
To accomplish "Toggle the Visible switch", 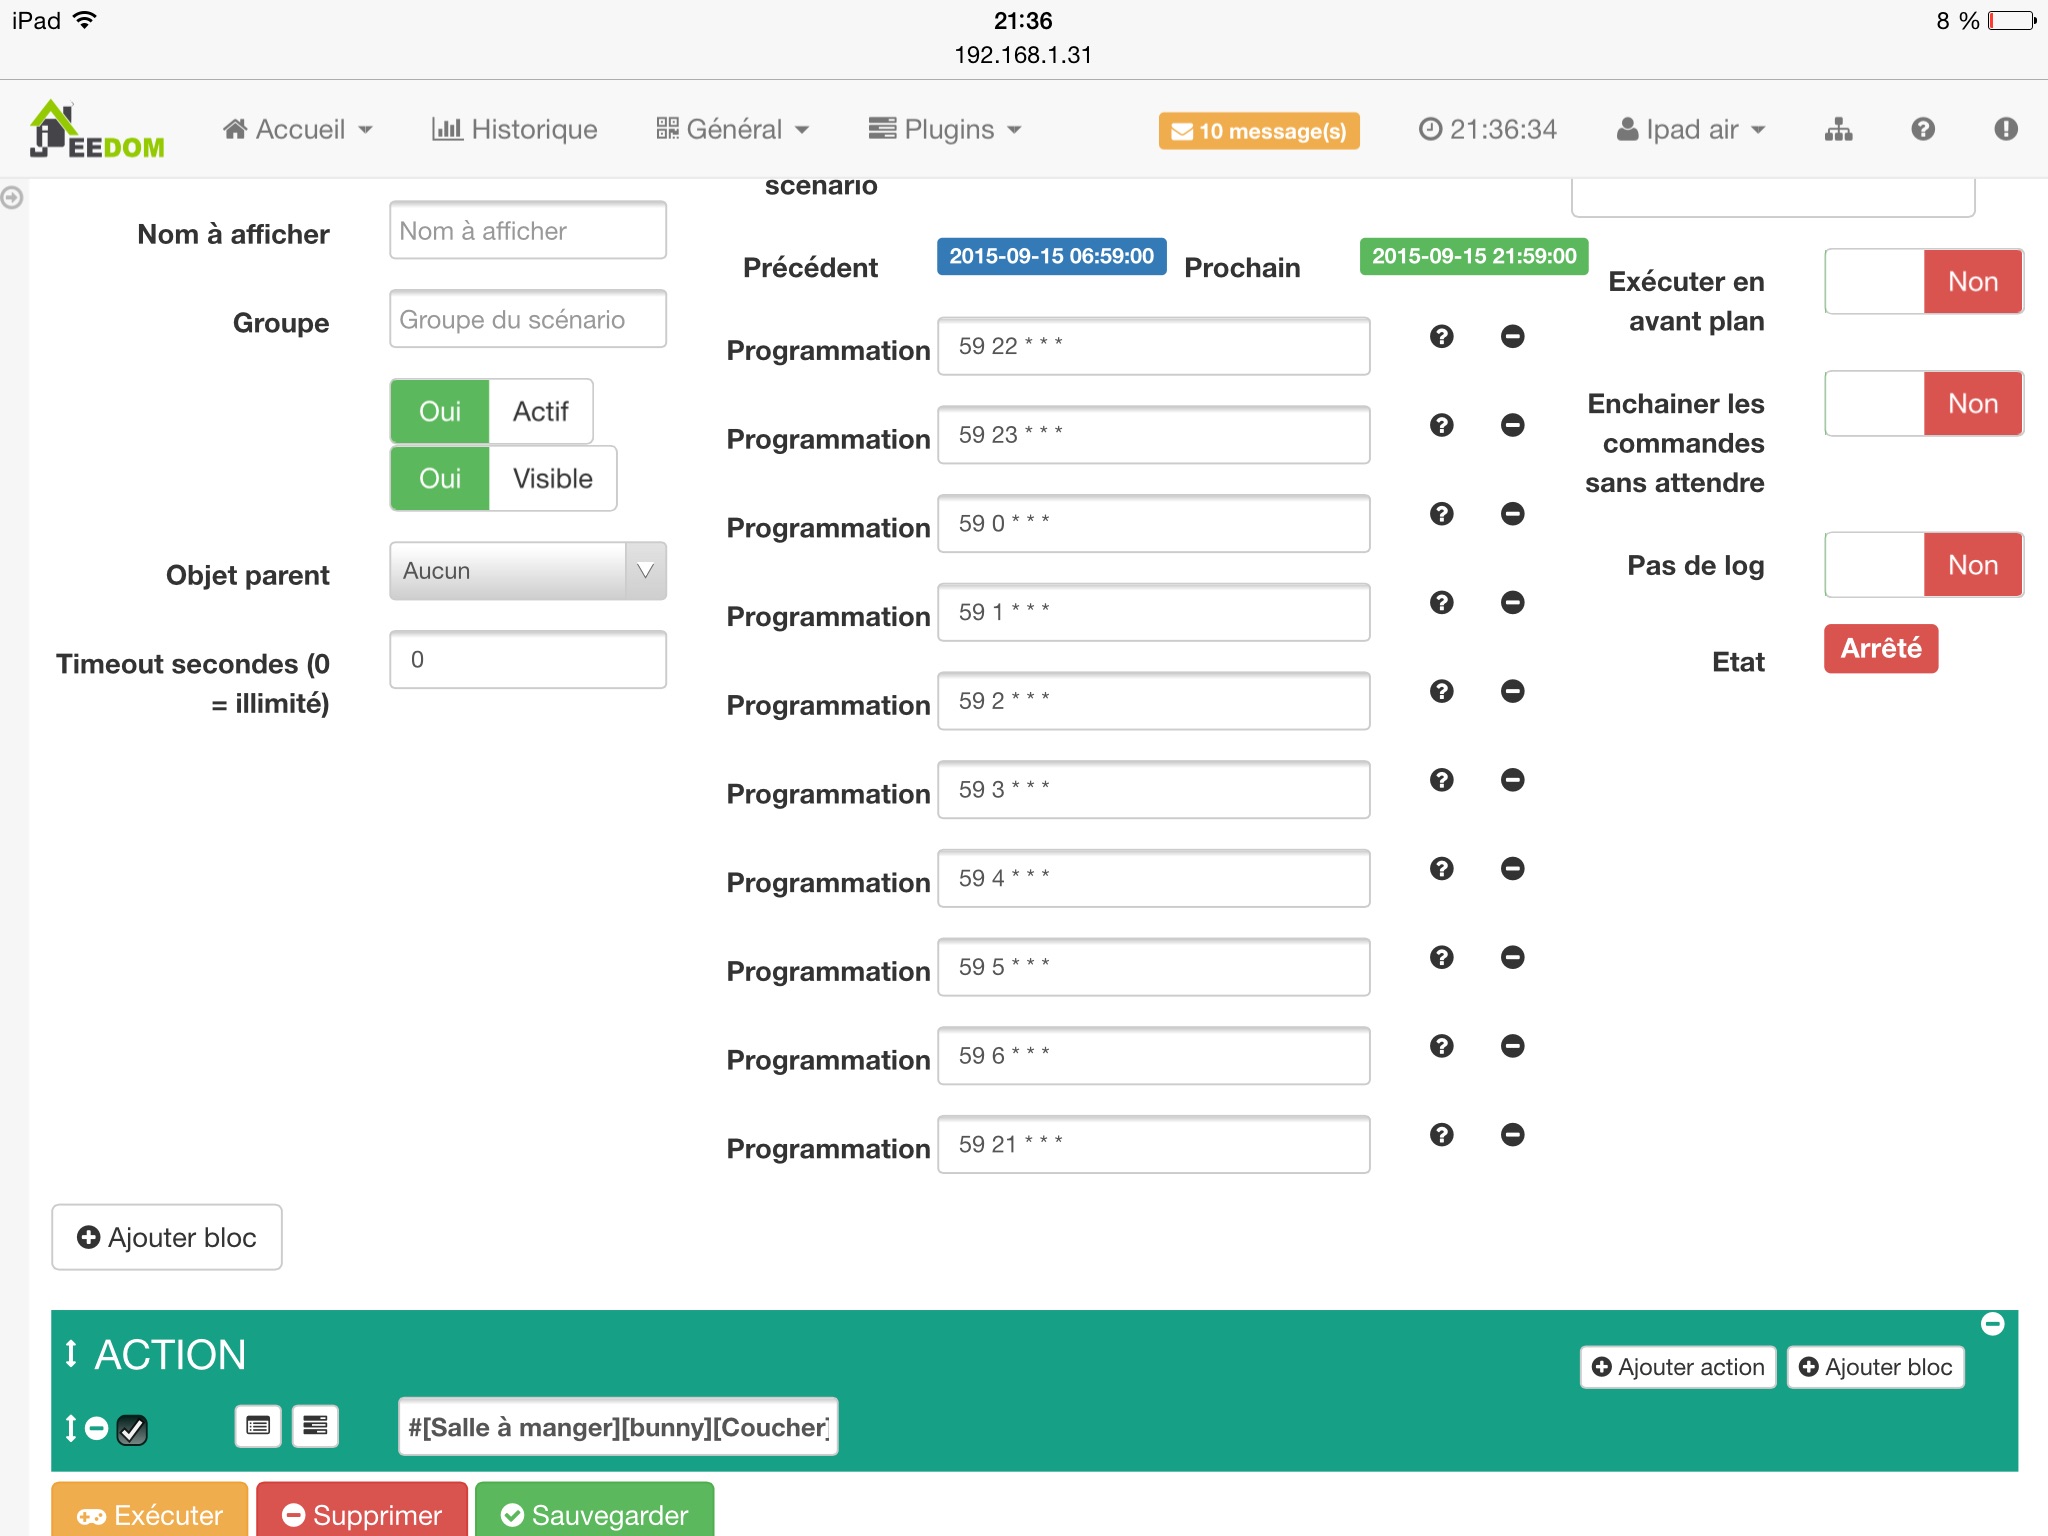I will click(x=503, y=478).
